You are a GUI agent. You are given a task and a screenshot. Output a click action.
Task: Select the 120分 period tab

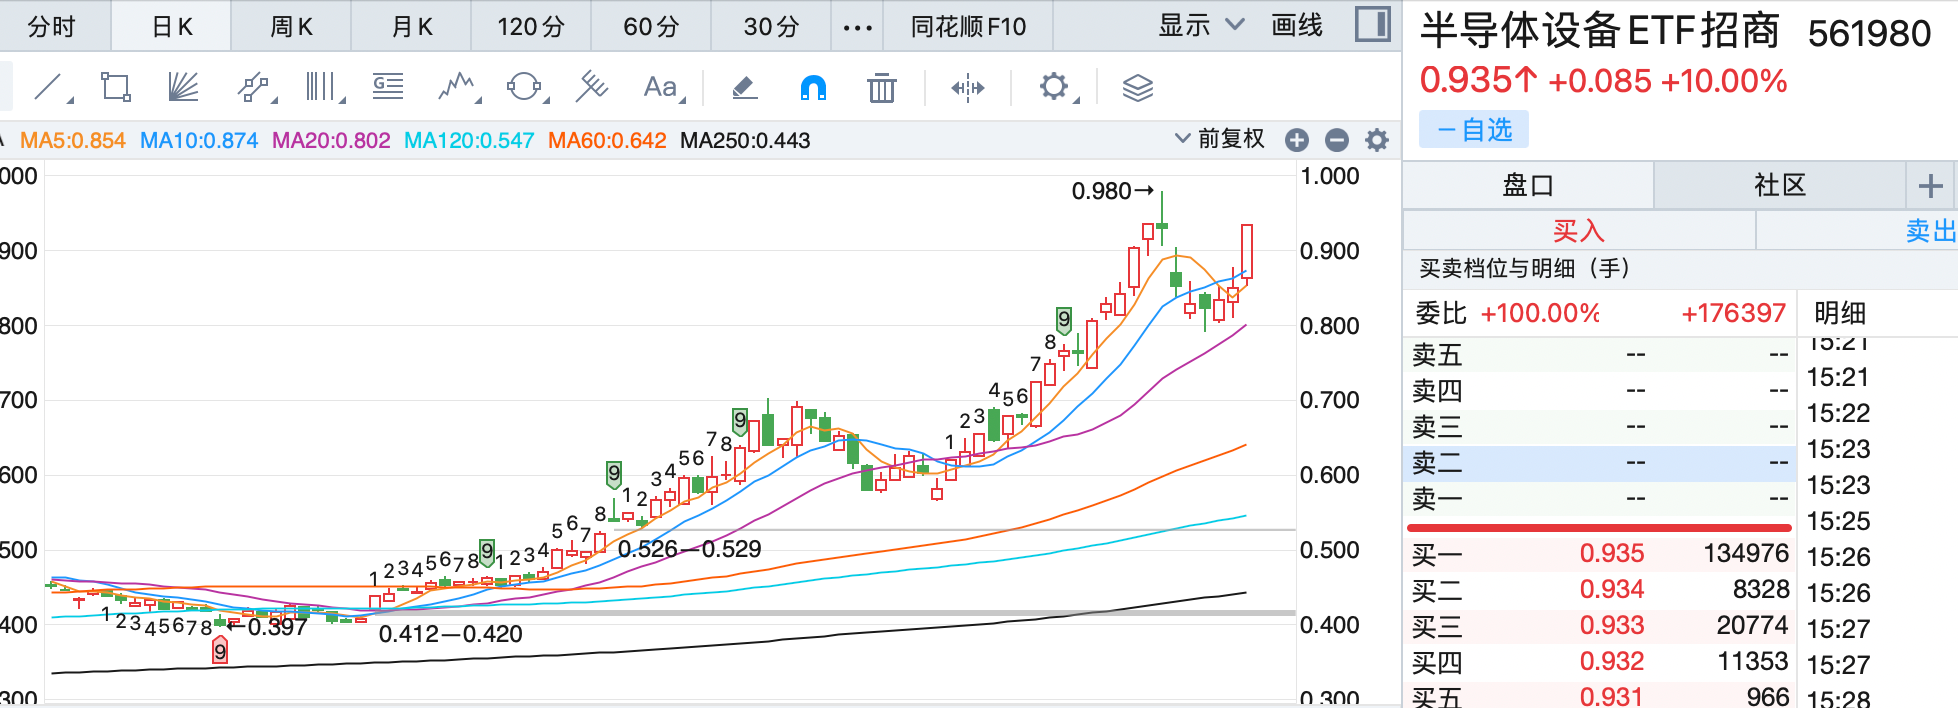531,27
